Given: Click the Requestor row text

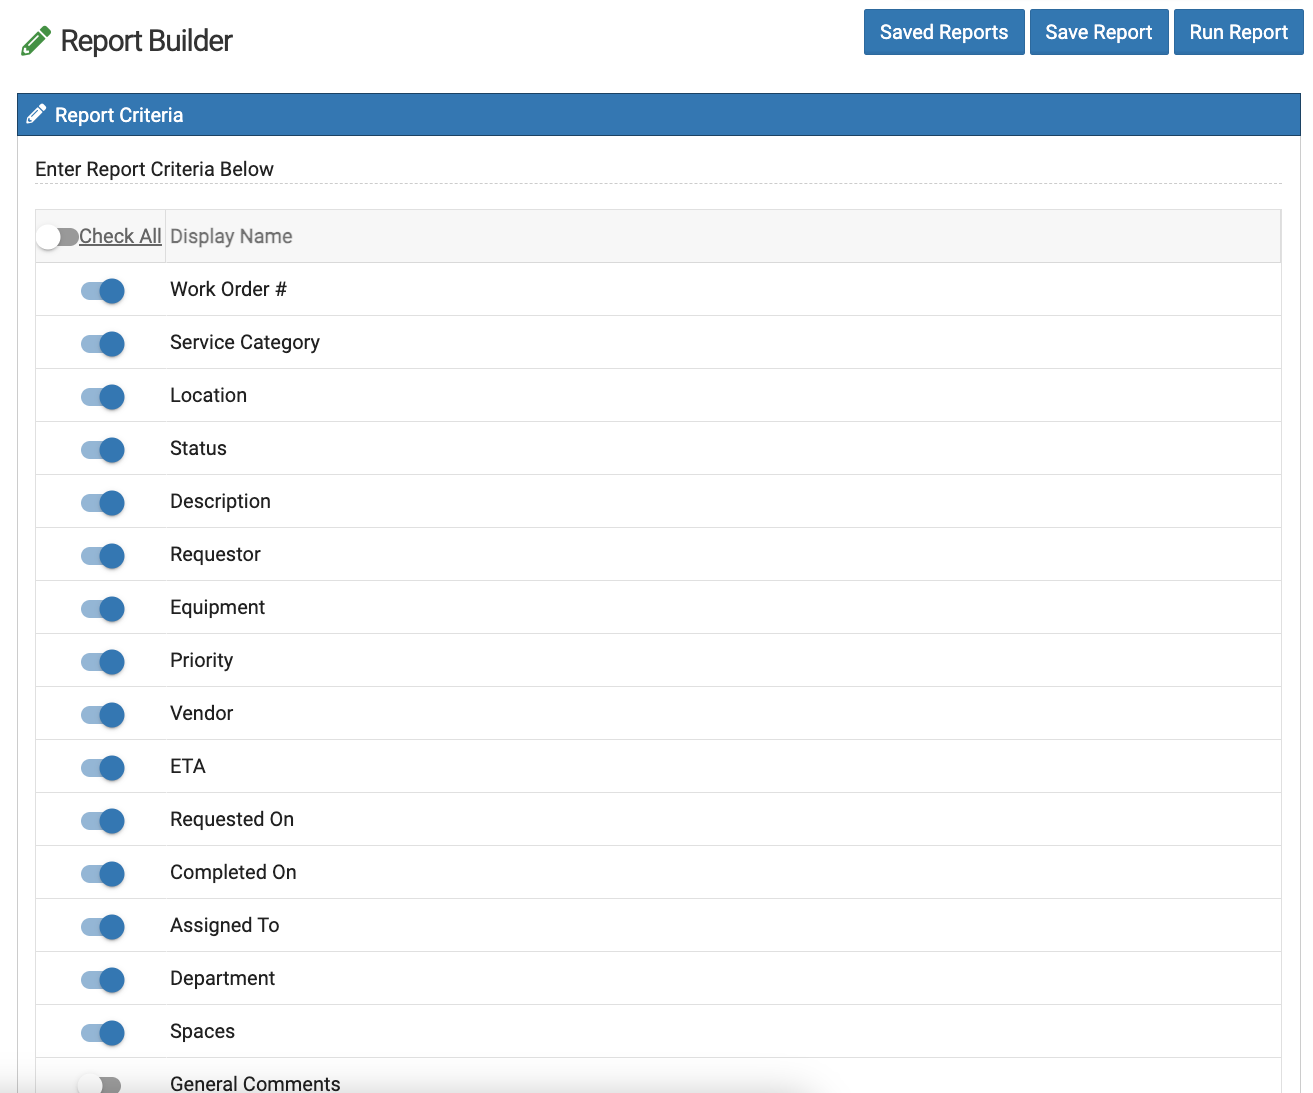Looking at the screenshot, I should 215,554.
